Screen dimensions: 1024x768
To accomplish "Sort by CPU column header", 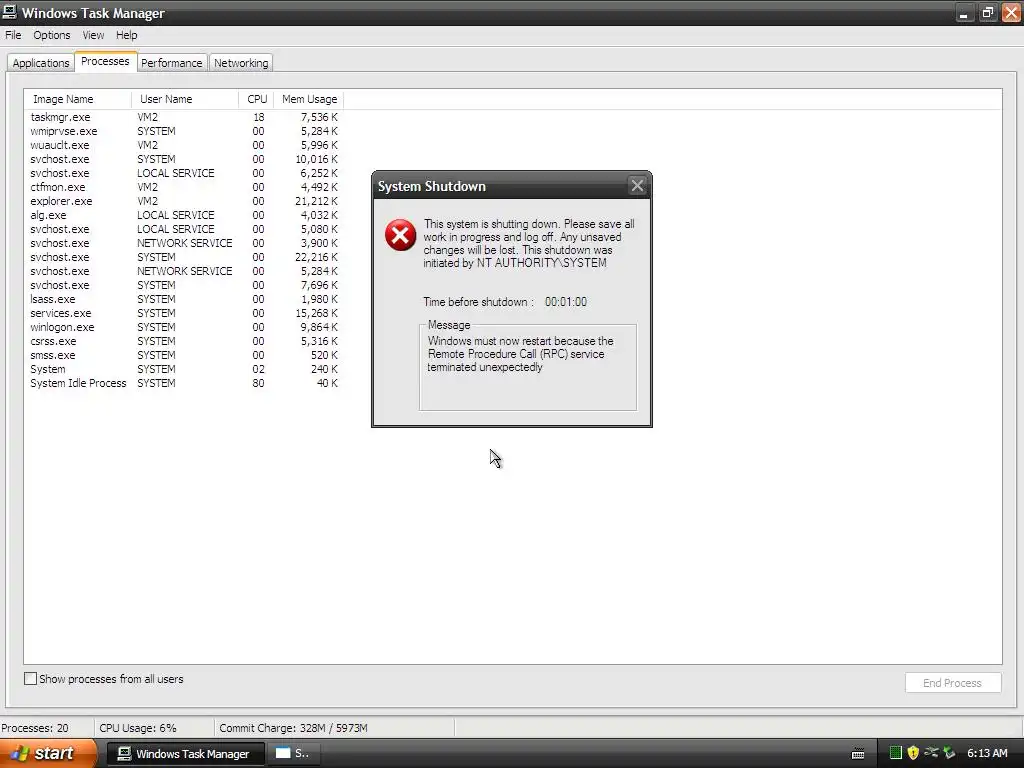I will [256, 99].
